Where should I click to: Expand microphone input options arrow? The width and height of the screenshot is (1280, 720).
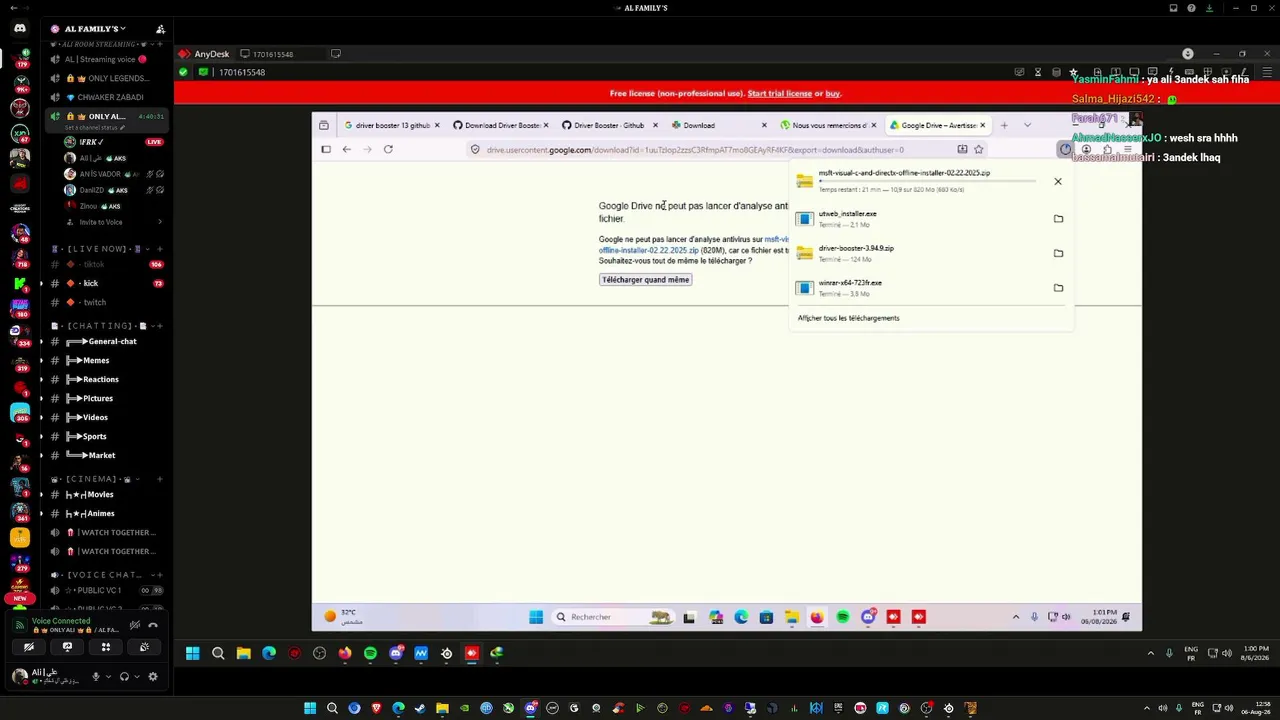point(108,677)
